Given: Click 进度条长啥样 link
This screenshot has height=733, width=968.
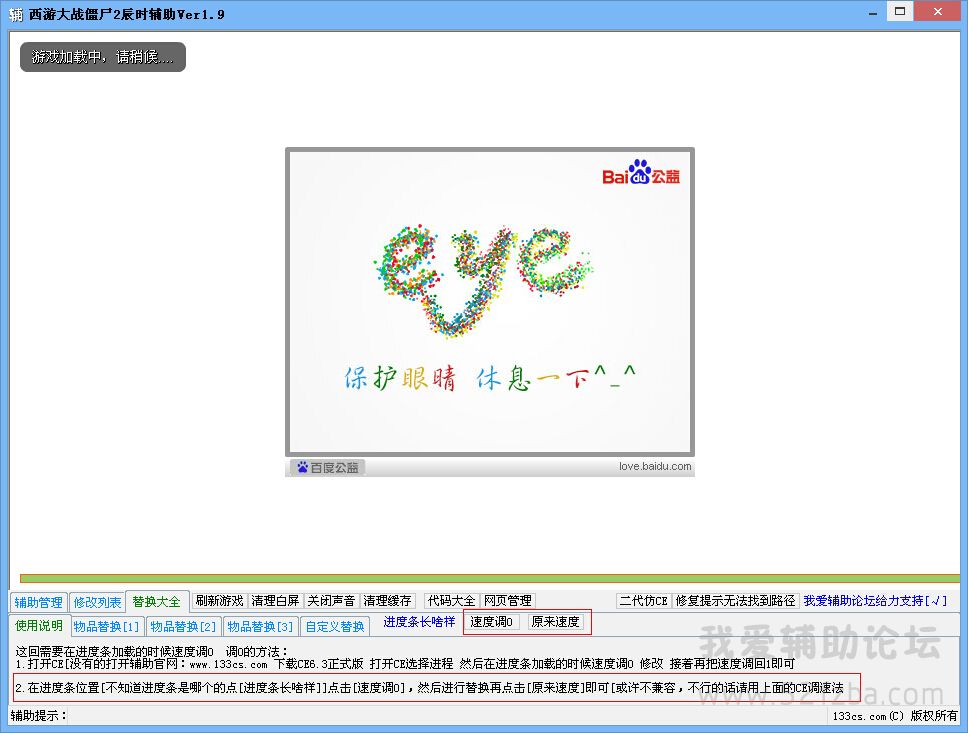Looking at the screenshot, I should click(x=419, y=622).
